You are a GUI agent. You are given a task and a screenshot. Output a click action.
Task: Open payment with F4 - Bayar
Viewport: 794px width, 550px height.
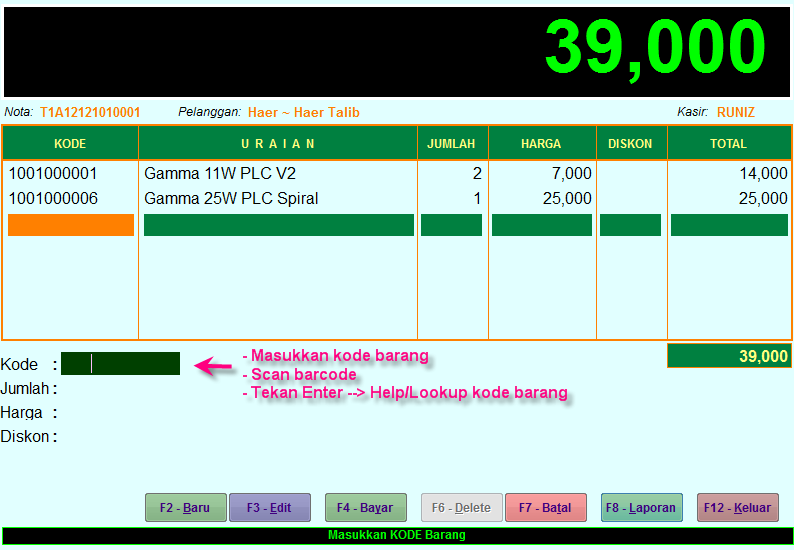(365, 508)
